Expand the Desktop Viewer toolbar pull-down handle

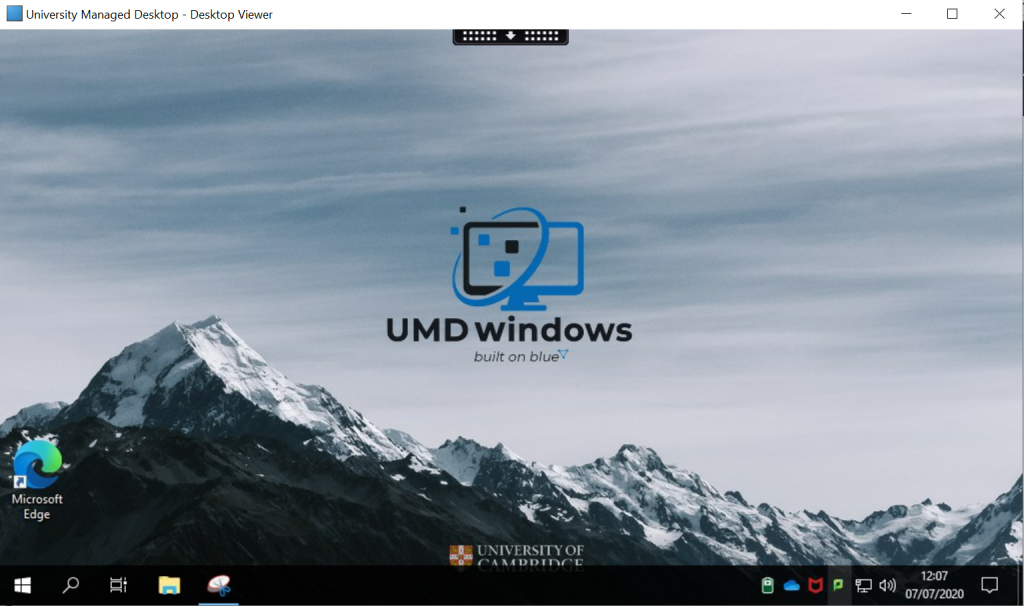point(511,37)
